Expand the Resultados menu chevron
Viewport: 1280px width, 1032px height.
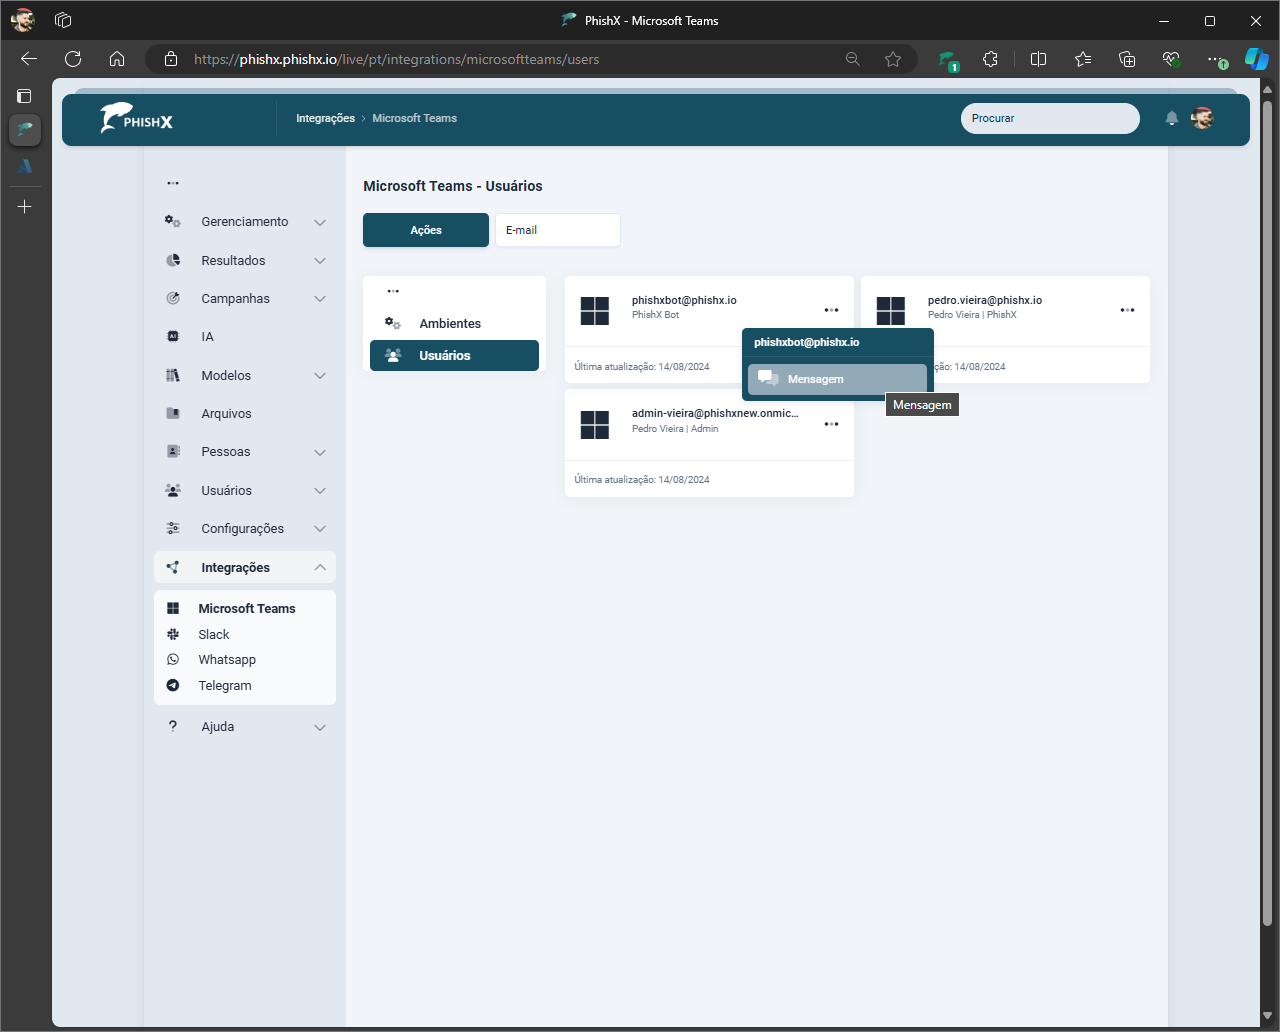point(320,261)
